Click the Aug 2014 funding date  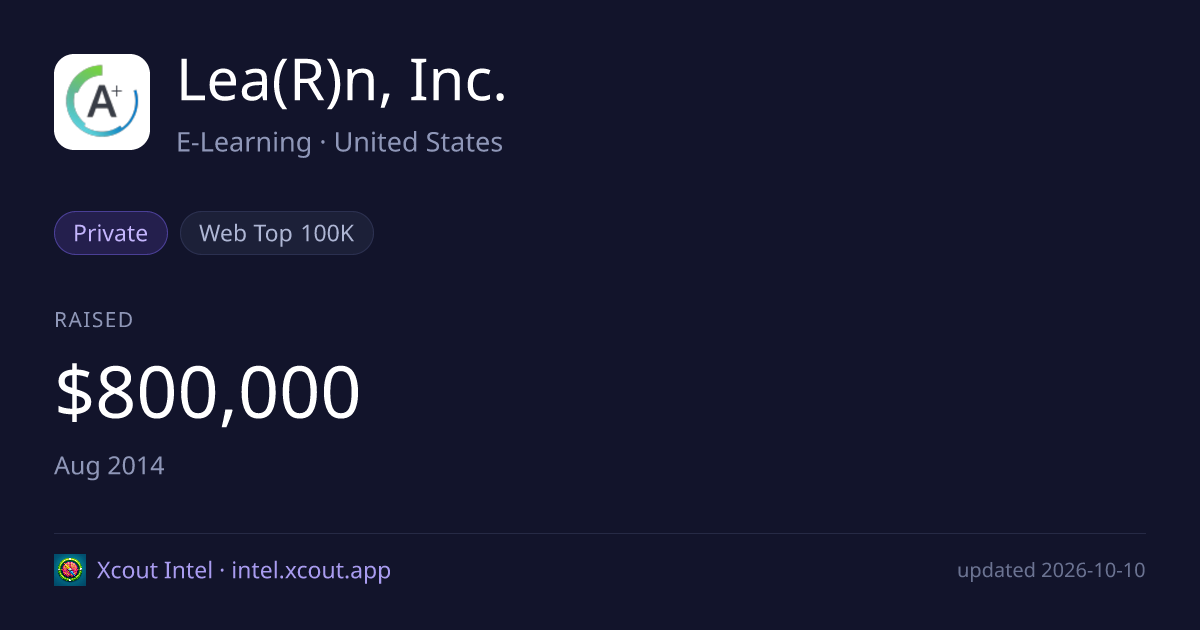tap(109, 466)
